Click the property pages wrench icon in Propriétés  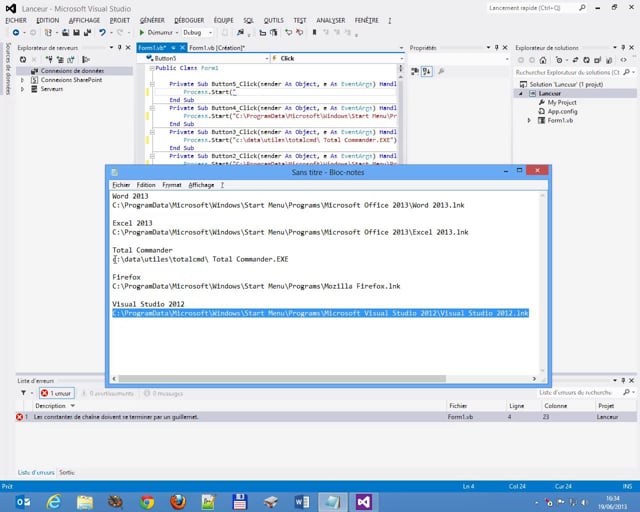coord(441,71)
